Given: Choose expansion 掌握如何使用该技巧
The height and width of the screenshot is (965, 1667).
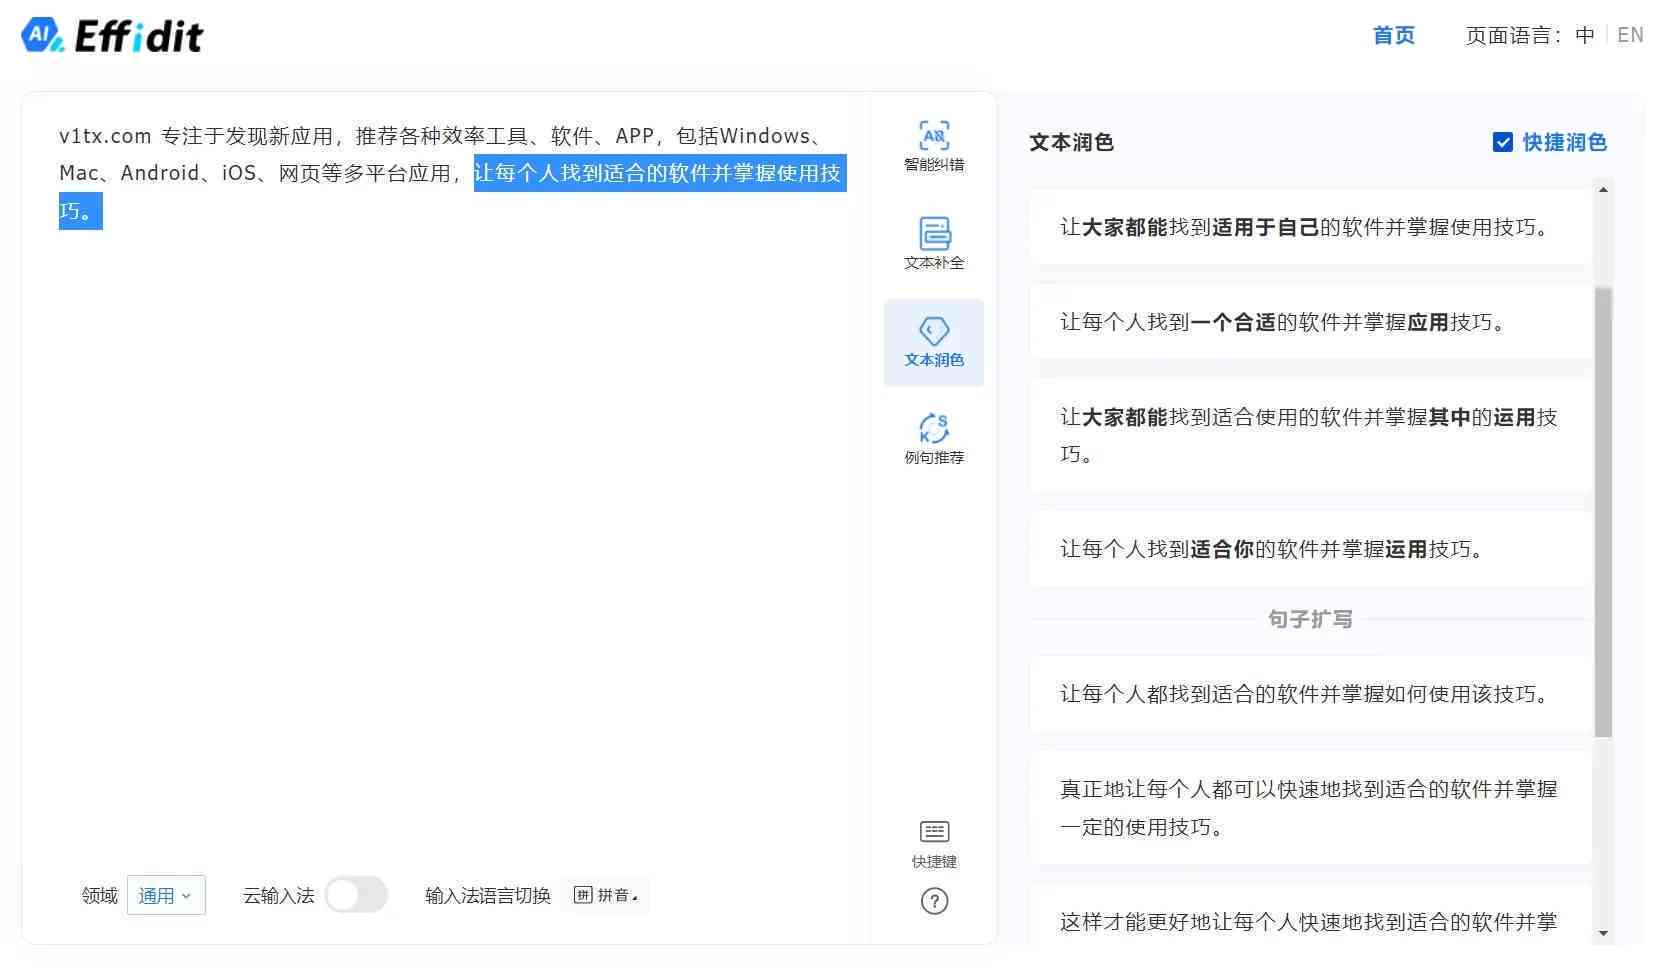Looking at the screenshot, I should [1310, 694].
